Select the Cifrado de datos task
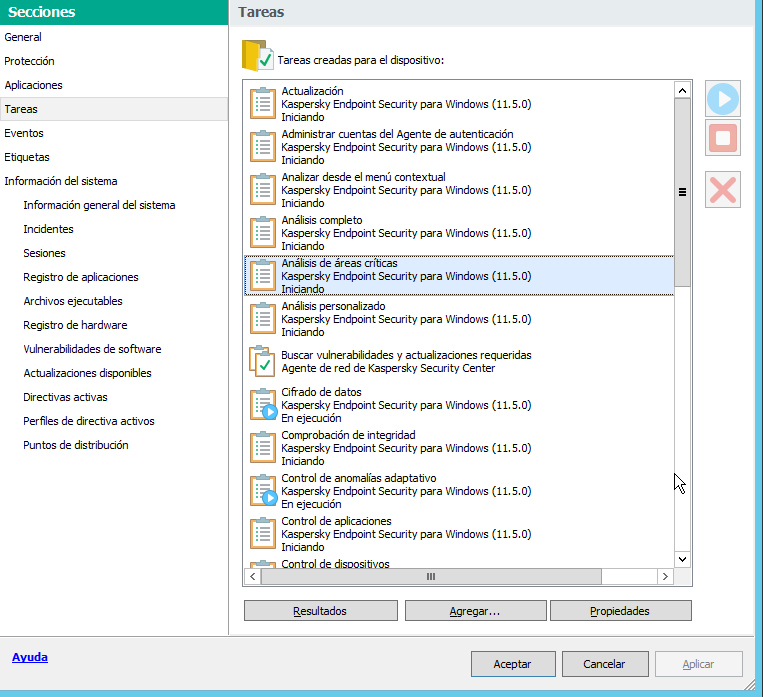Image resolution: width=763 pixels, height=697 pixels. (321, 392)
